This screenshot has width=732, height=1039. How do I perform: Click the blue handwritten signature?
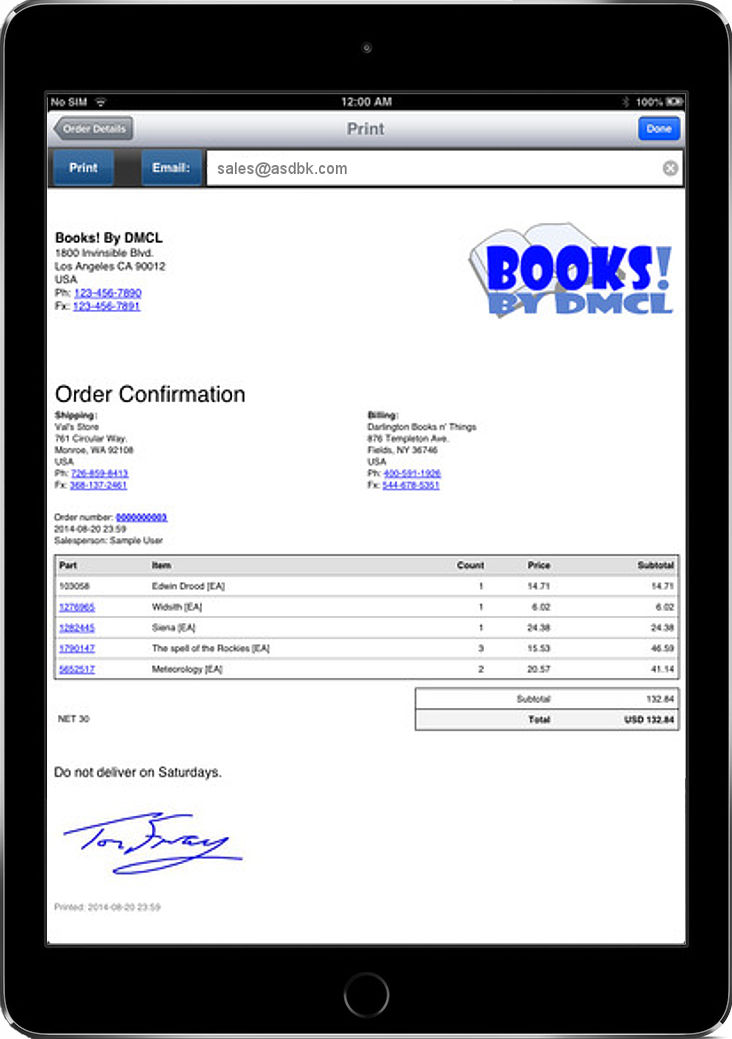coord(152,842)
